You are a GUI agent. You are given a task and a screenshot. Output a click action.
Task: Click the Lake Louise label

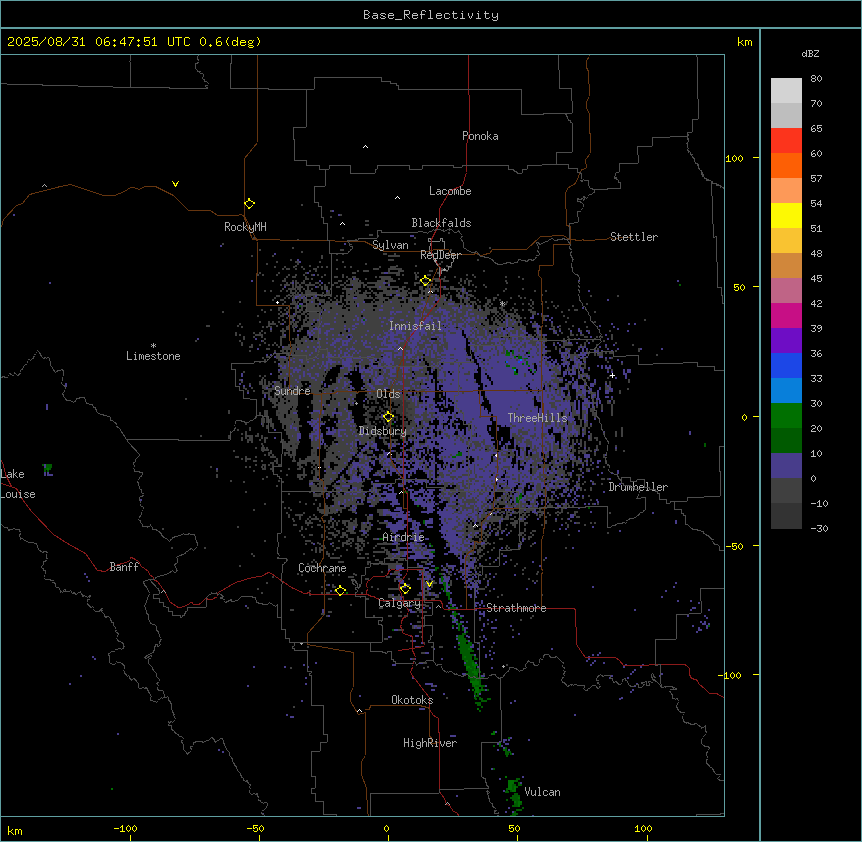click(18, 484)
